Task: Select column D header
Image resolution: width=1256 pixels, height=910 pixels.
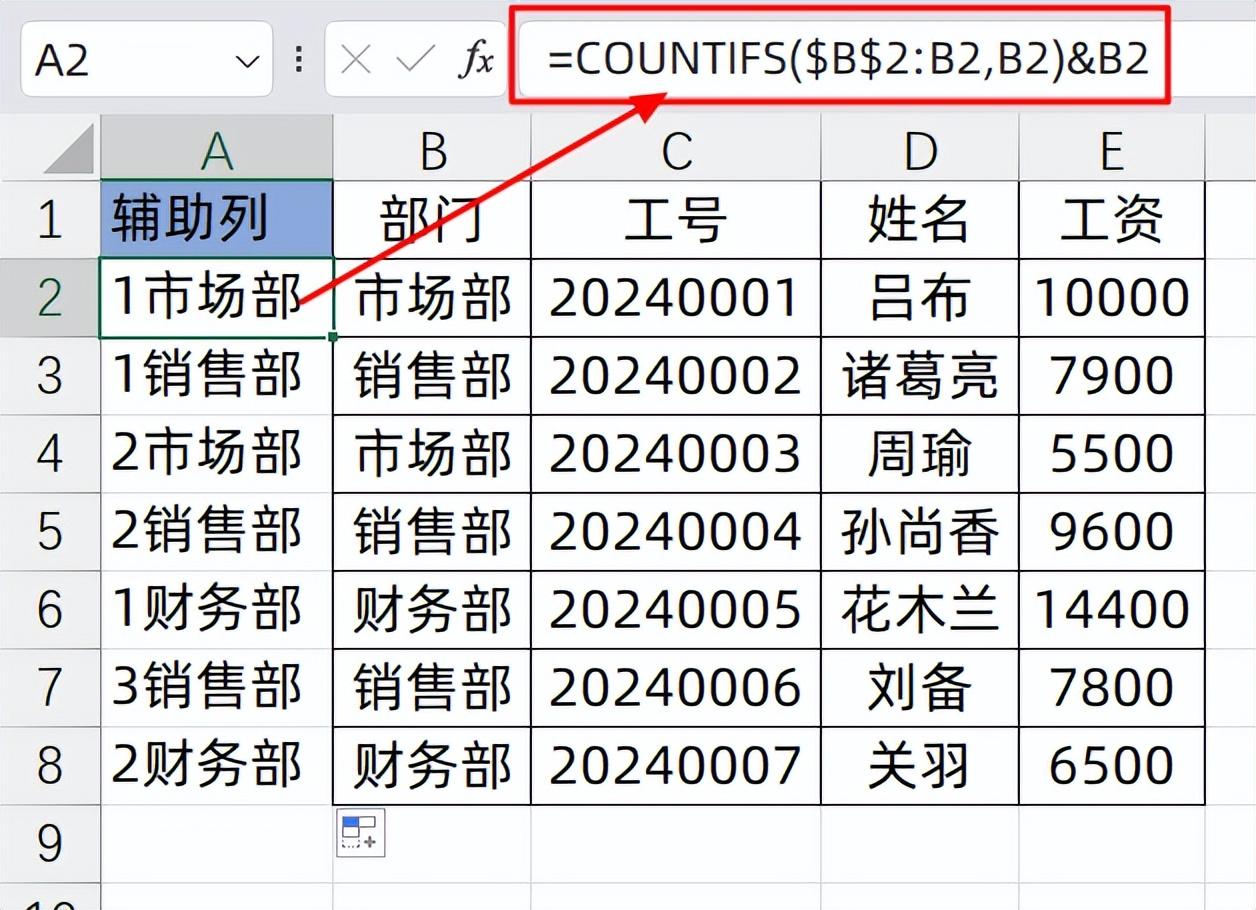Action: (x=919, y=150)
